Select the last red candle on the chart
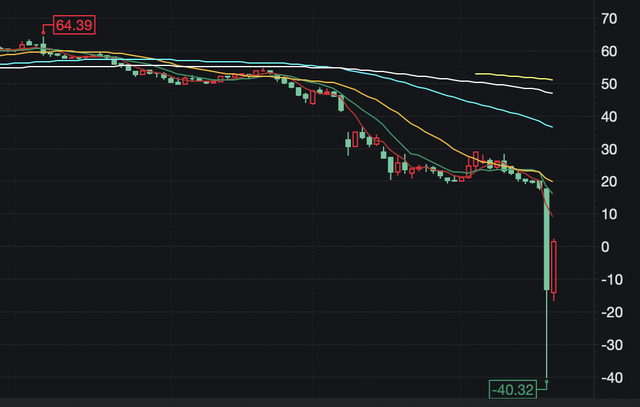This screenshot has height=407, width=640. click(554, 267)
